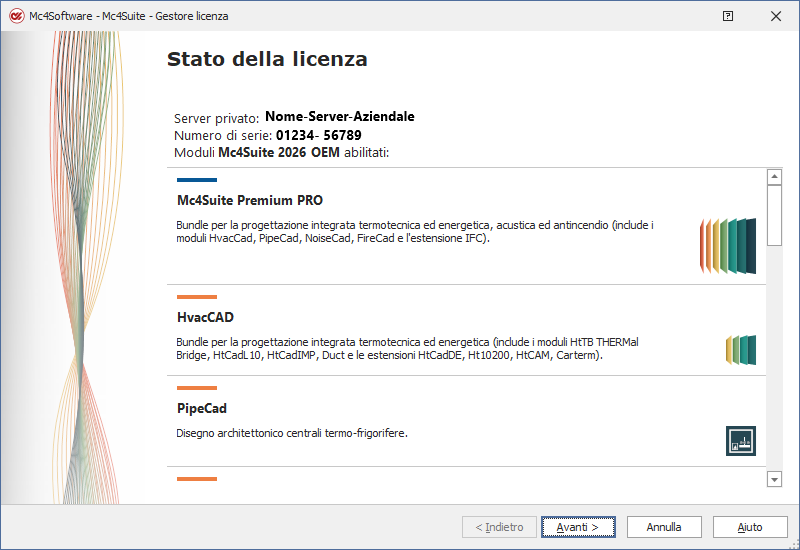Screen dimensions: 800x550
Task: Click the blue bar above Mc4Suite Premium PRO
Action: 197,180
